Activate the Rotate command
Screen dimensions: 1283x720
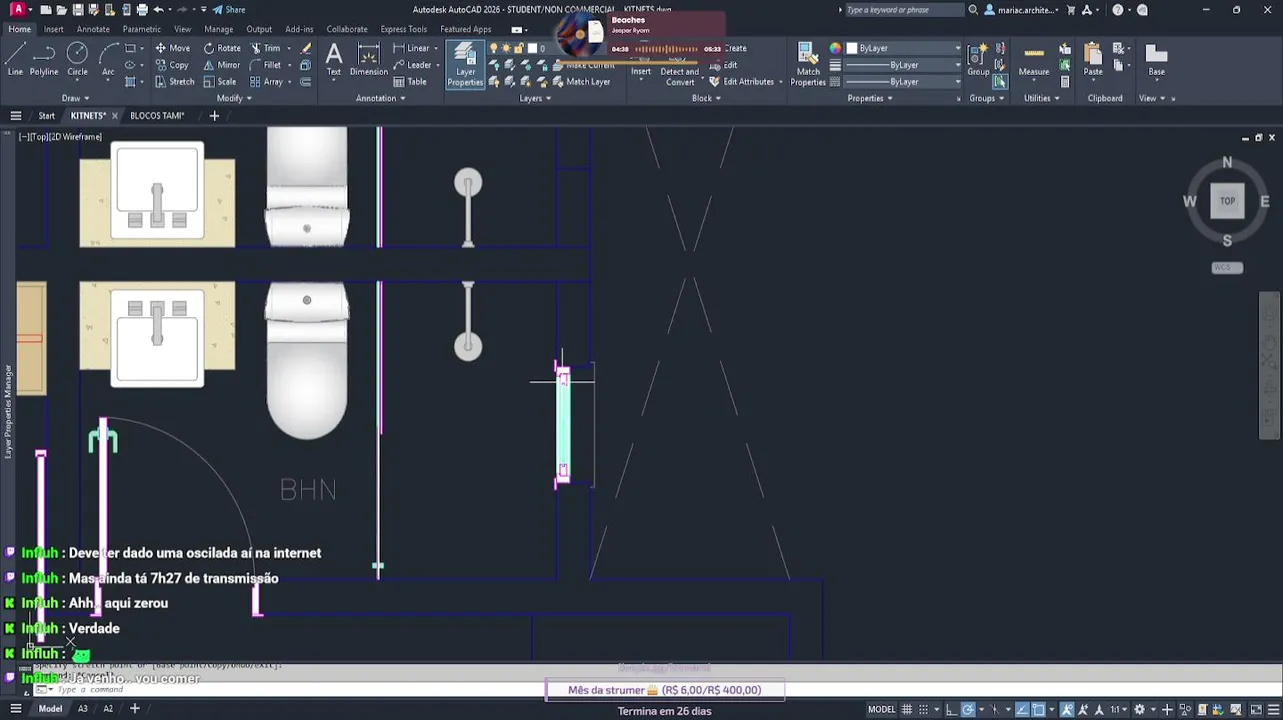point(222,48)
